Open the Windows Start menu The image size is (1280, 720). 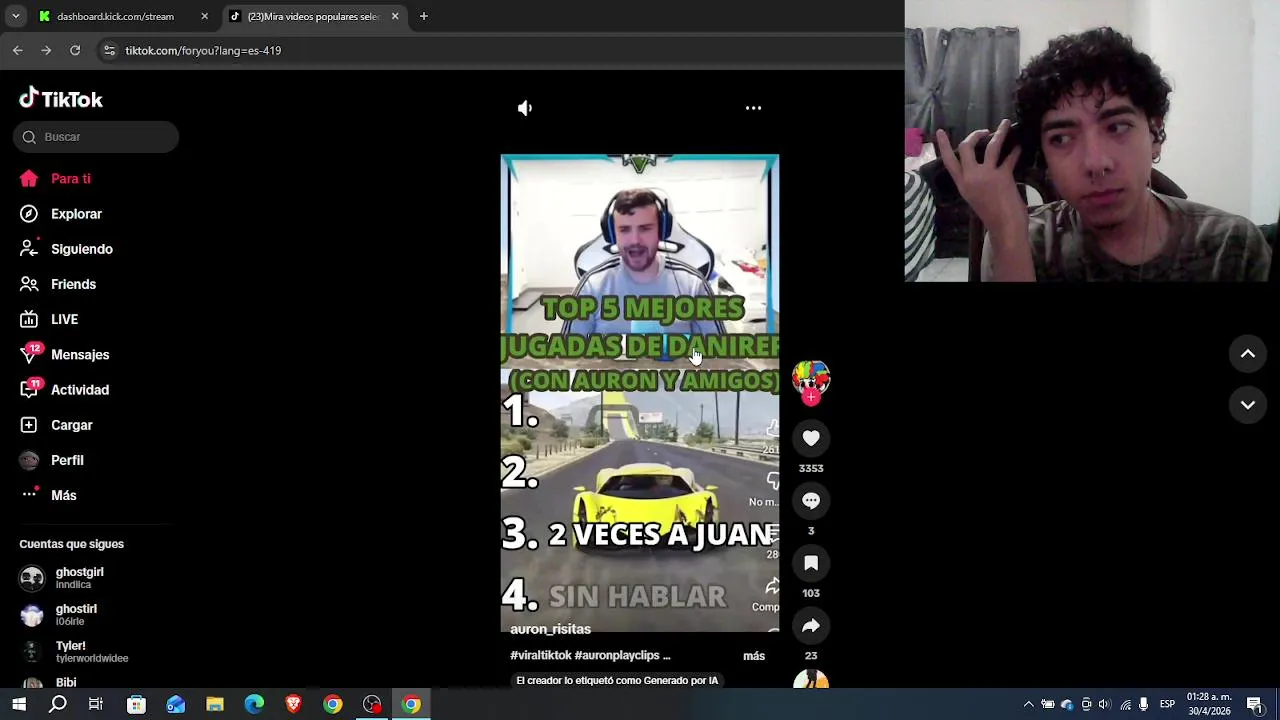[19, 704]
